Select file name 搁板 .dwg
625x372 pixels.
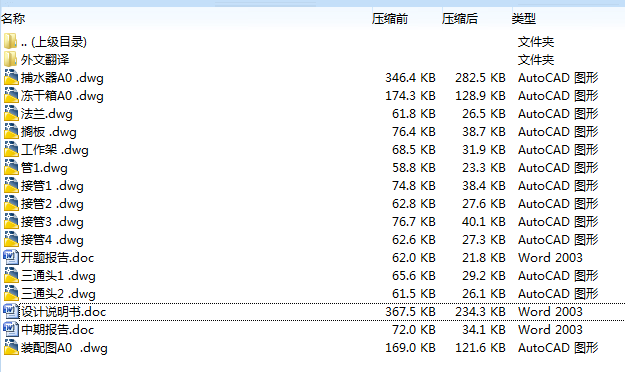pyautogui.click(x=49, y=132)
